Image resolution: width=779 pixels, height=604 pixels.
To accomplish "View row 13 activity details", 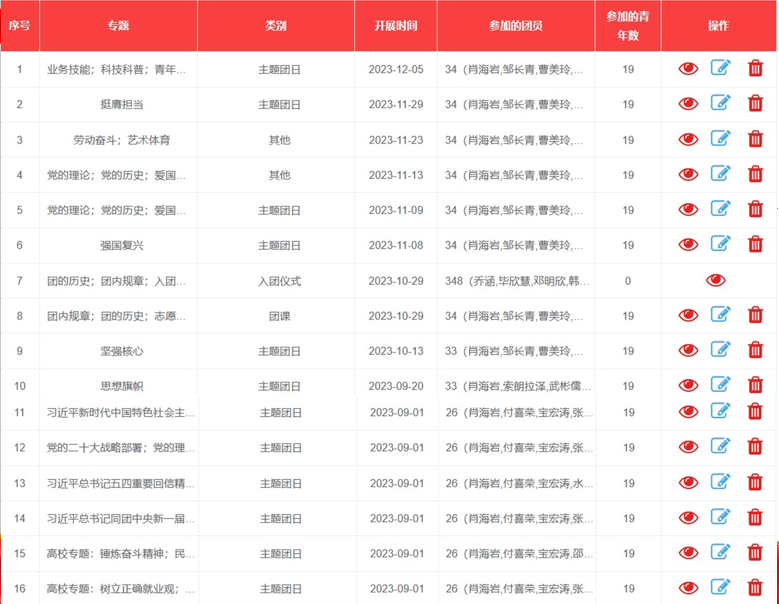I will 688,483.
